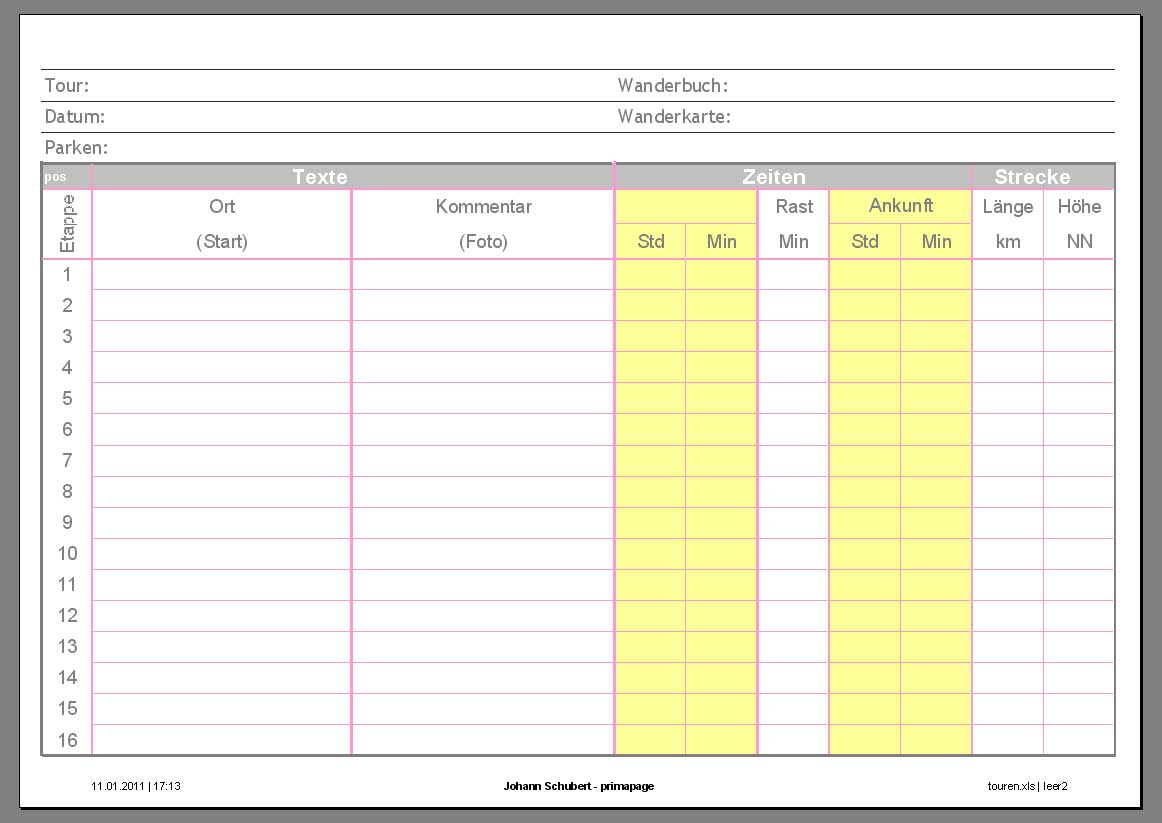Click 'Std' under Ankunft

(x=865, y=241)
